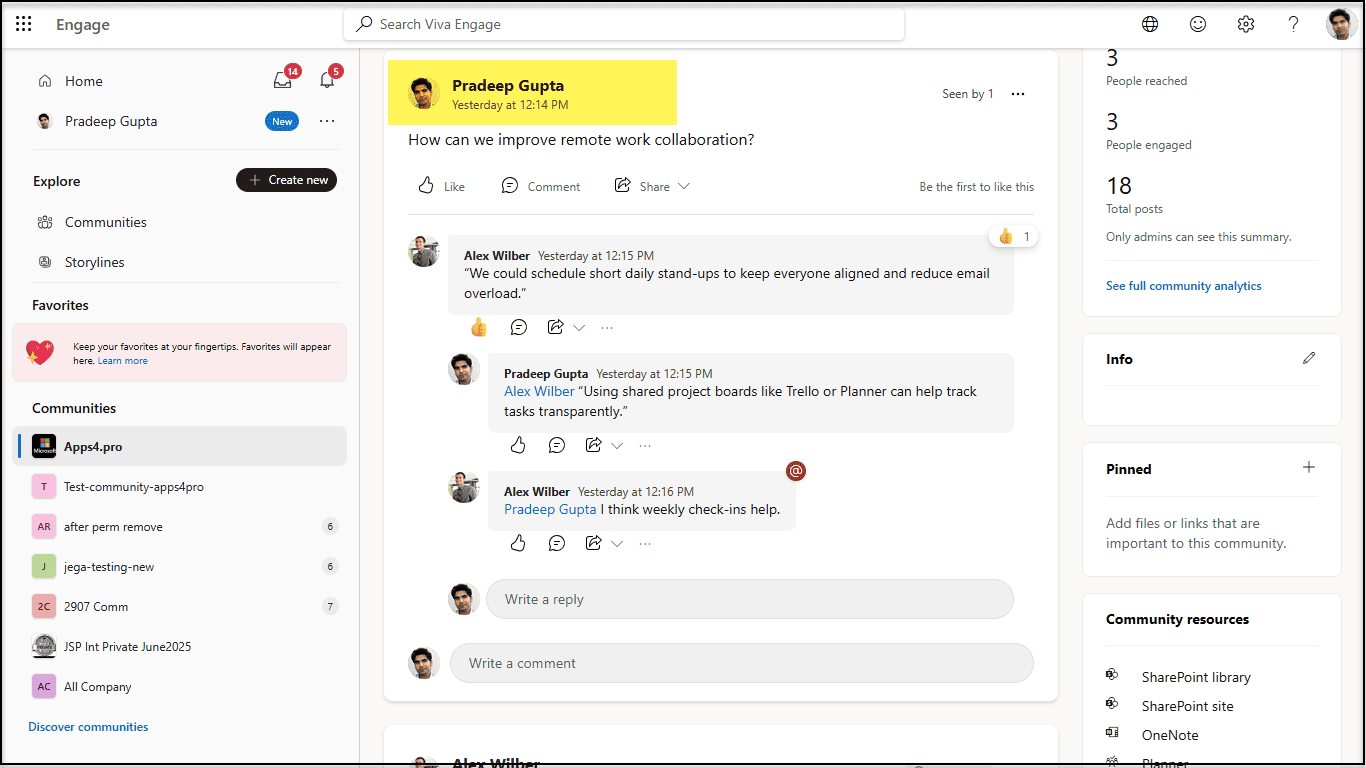1366x768 pixels.
Task: Open the inbox icon showing 14 unread
Action: click(x=283, y=81)
